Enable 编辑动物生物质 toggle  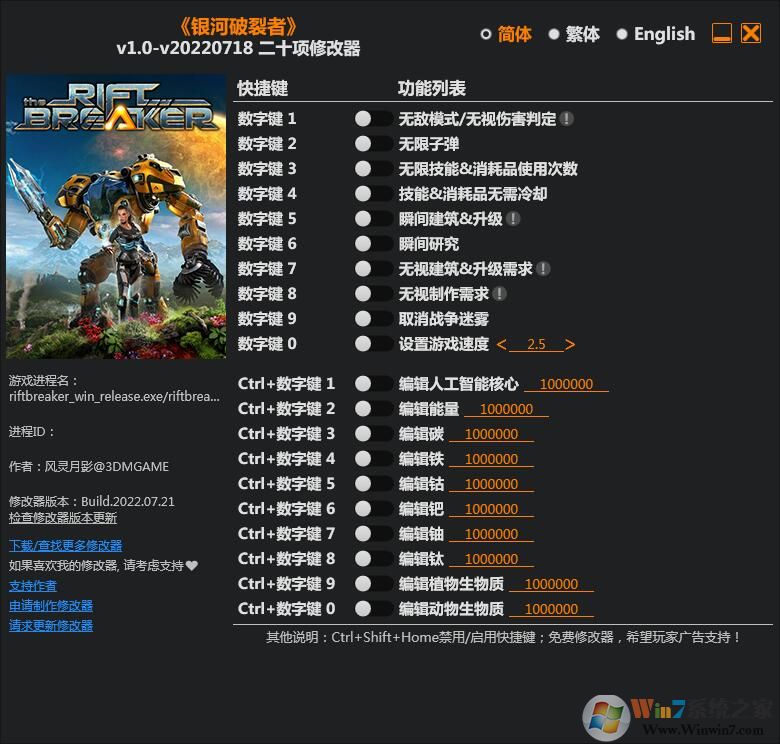tap(374, 608)
